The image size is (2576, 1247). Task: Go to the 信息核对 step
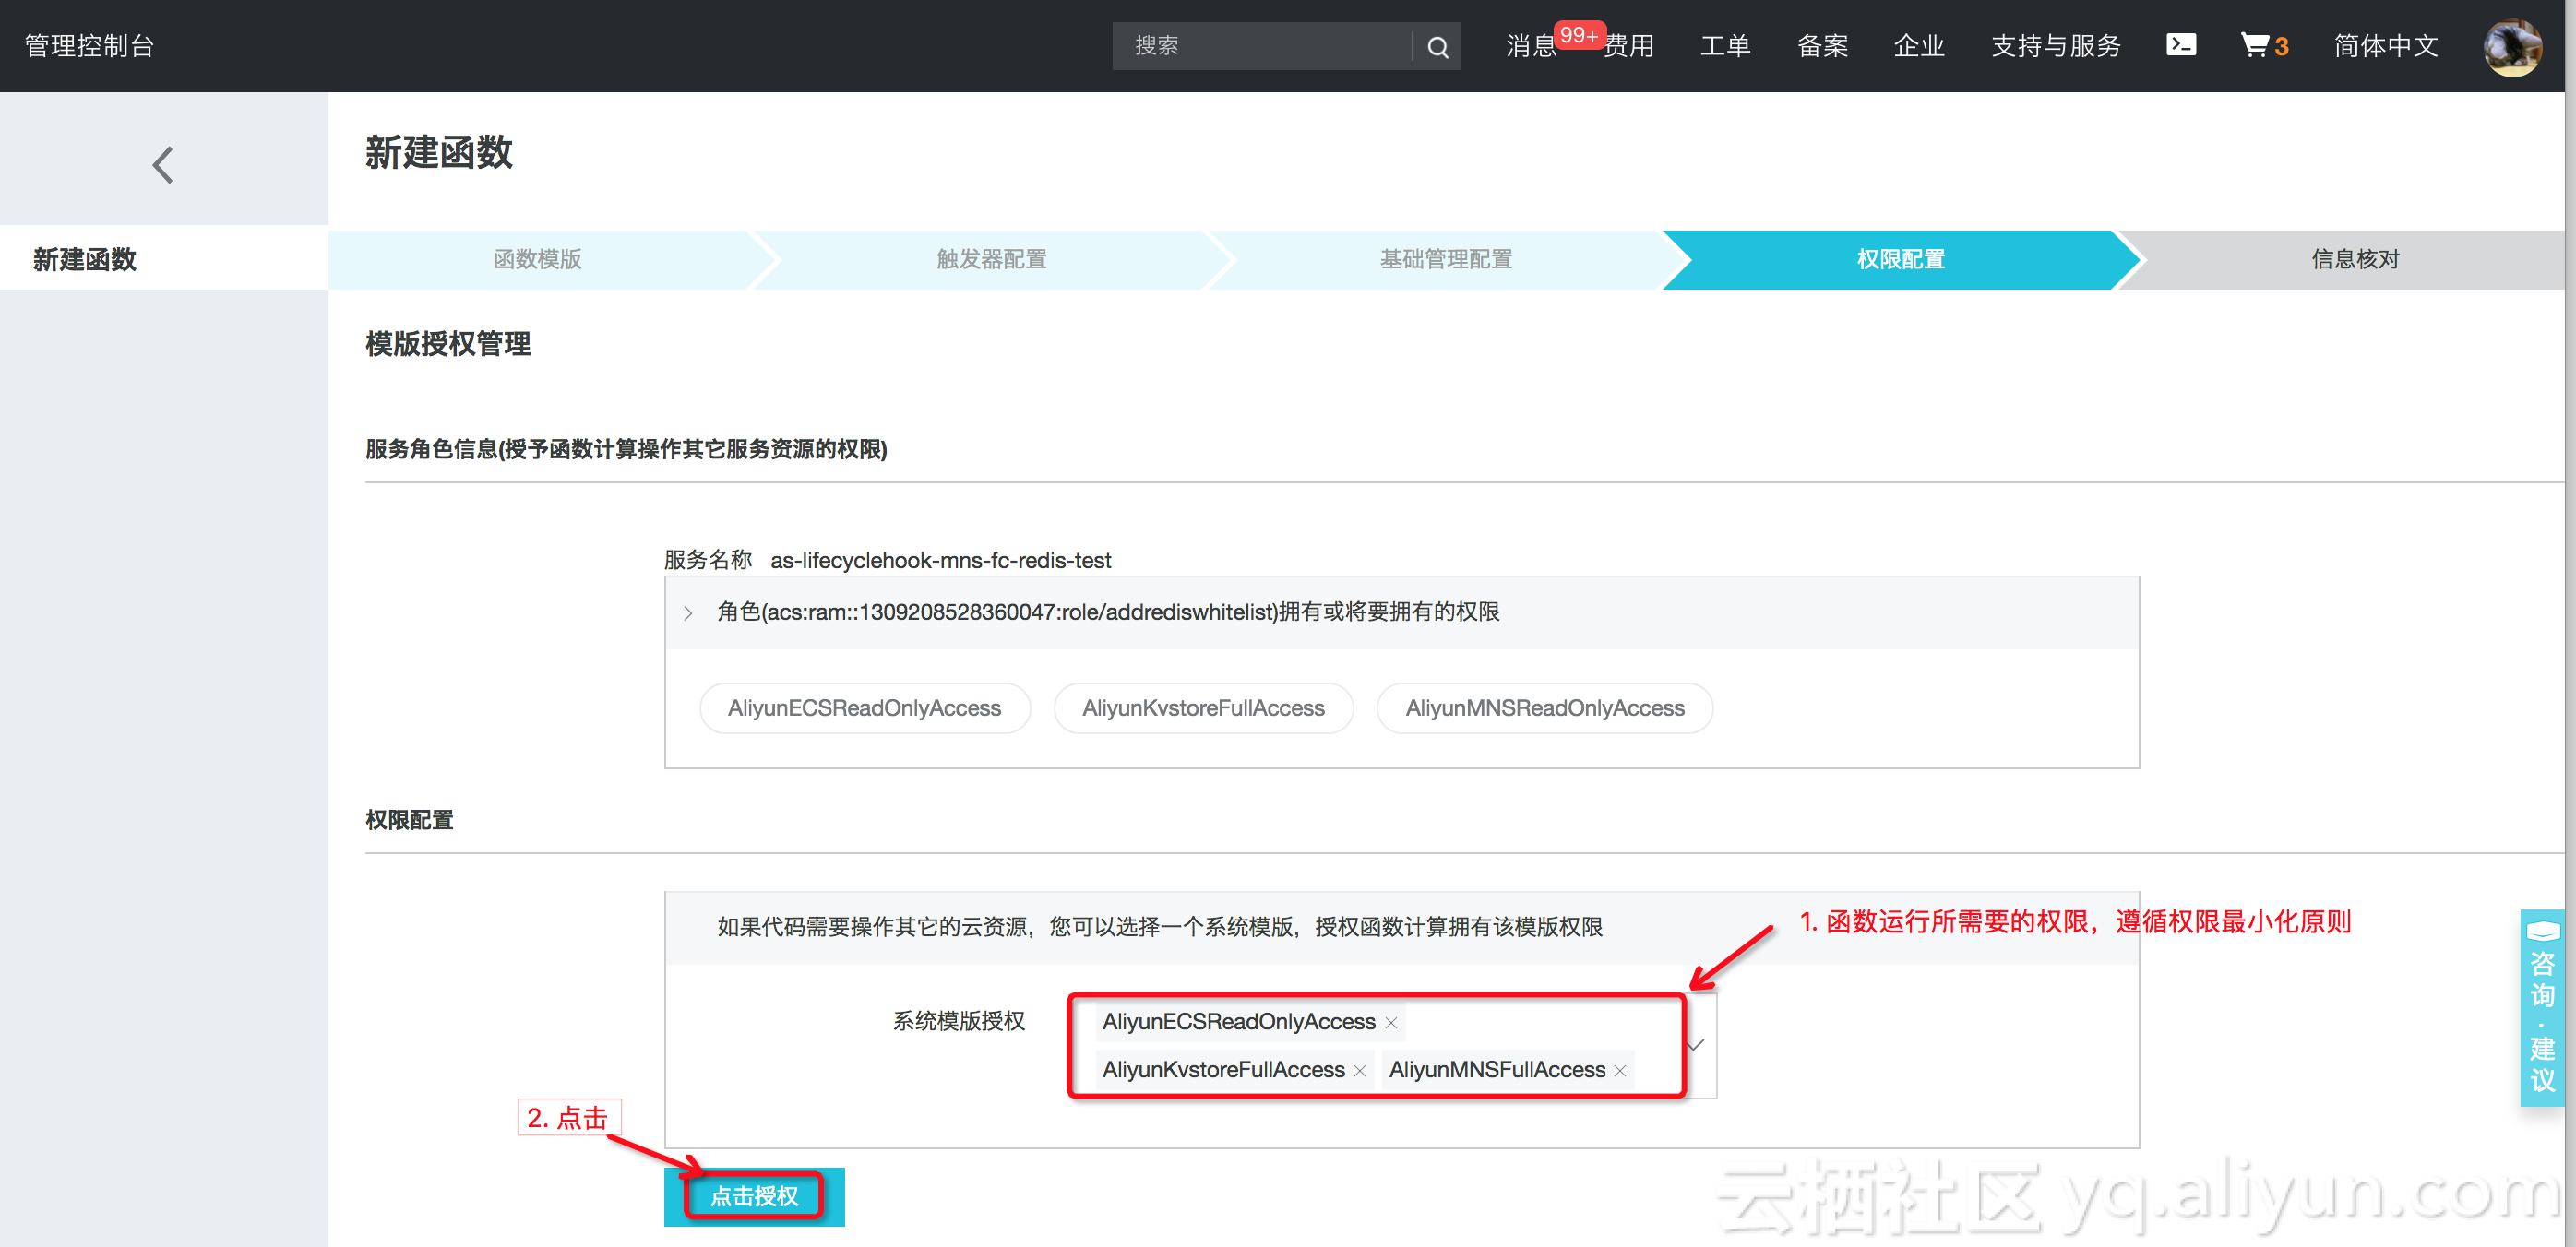[x=2355, y=260]
